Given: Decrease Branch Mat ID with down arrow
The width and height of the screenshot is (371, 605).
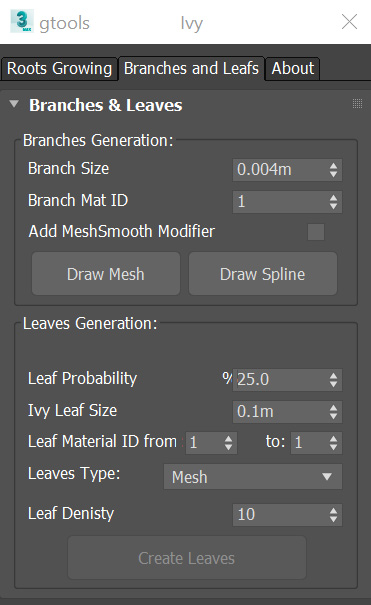Looking at the screenshot, I should pos(334,206).
